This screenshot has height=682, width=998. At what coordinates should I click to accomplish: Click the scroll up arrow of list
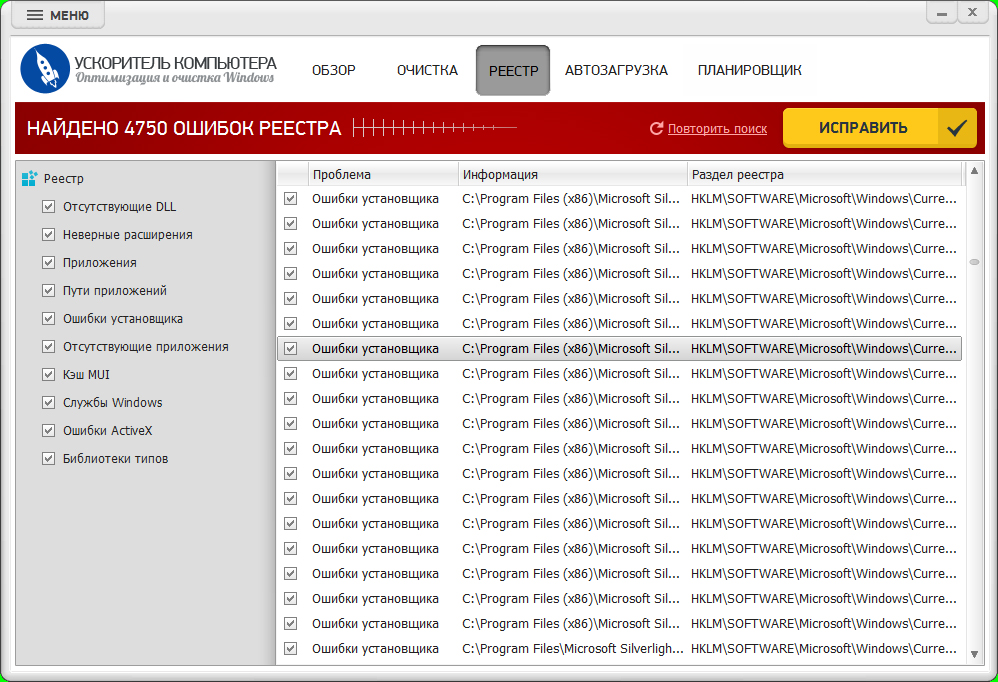click(x=974, y=170)
